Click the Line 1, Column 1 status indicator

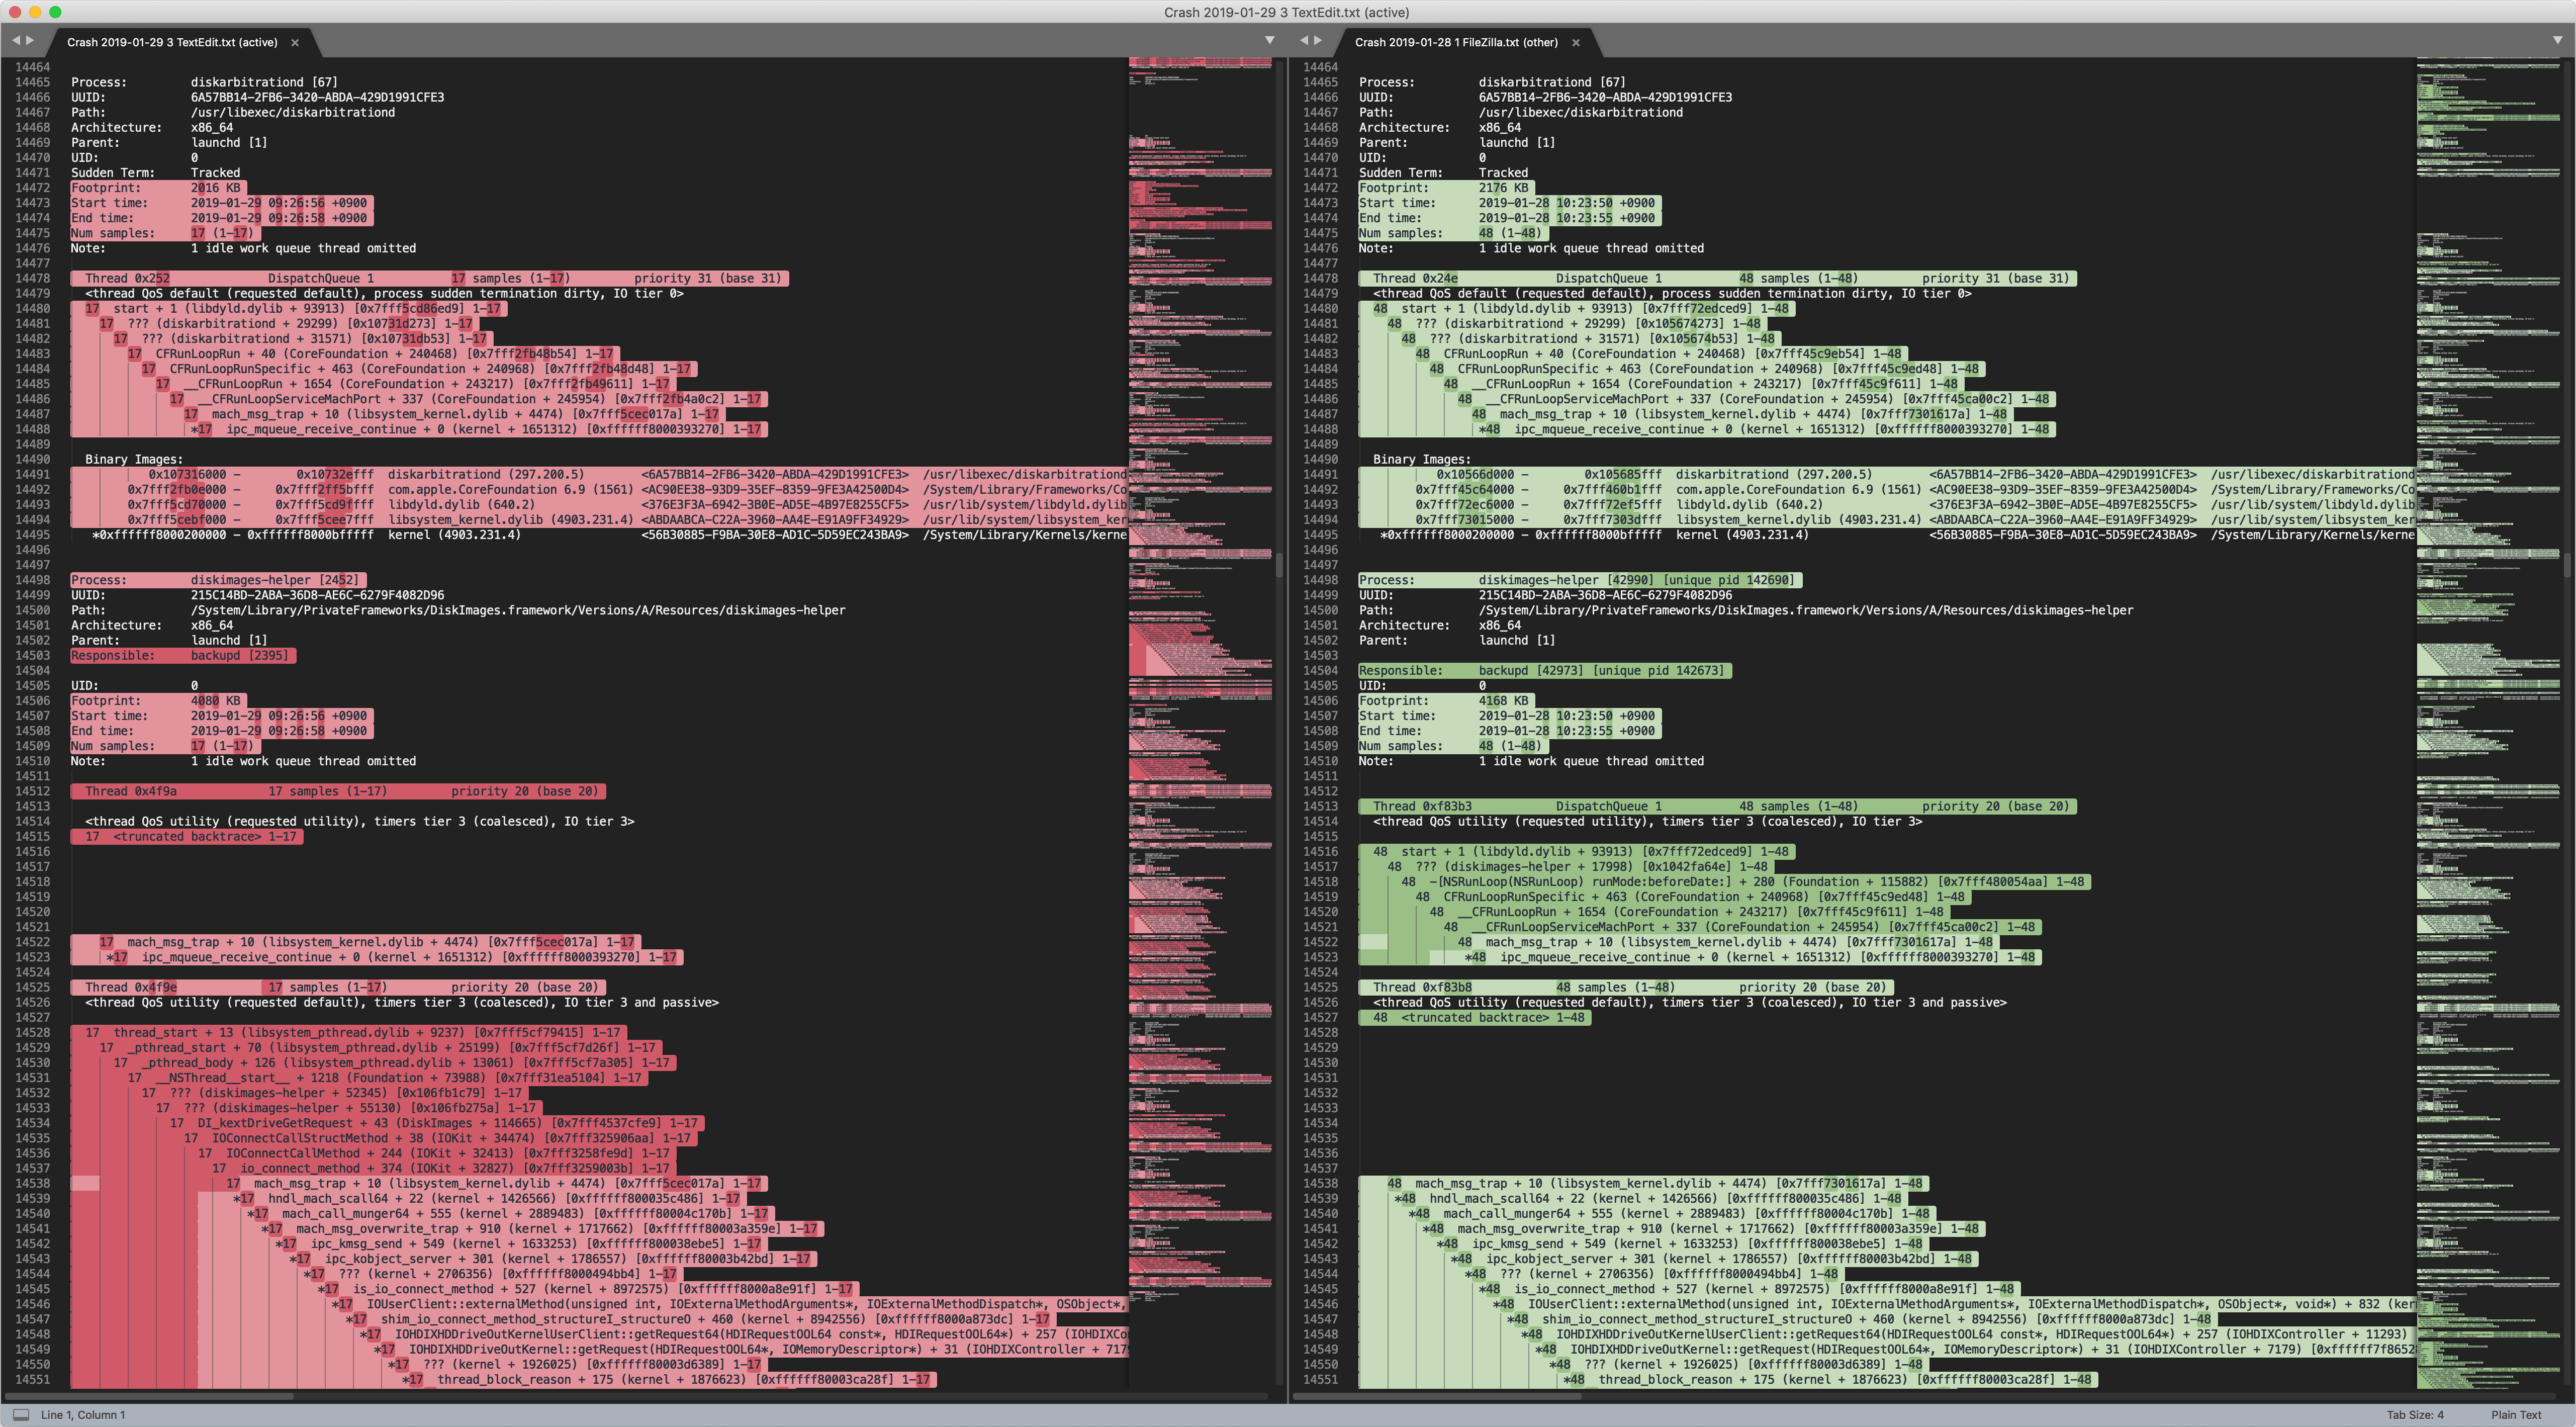coord(83,1414)
